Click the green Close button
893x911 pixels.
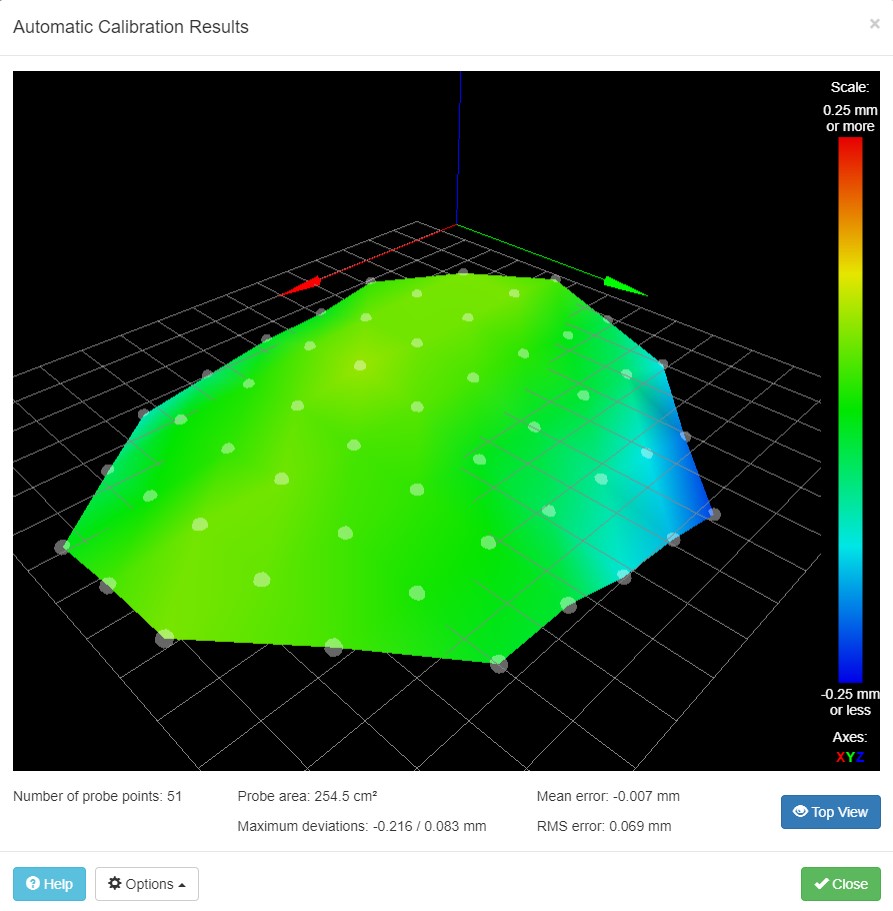point(841,884)
